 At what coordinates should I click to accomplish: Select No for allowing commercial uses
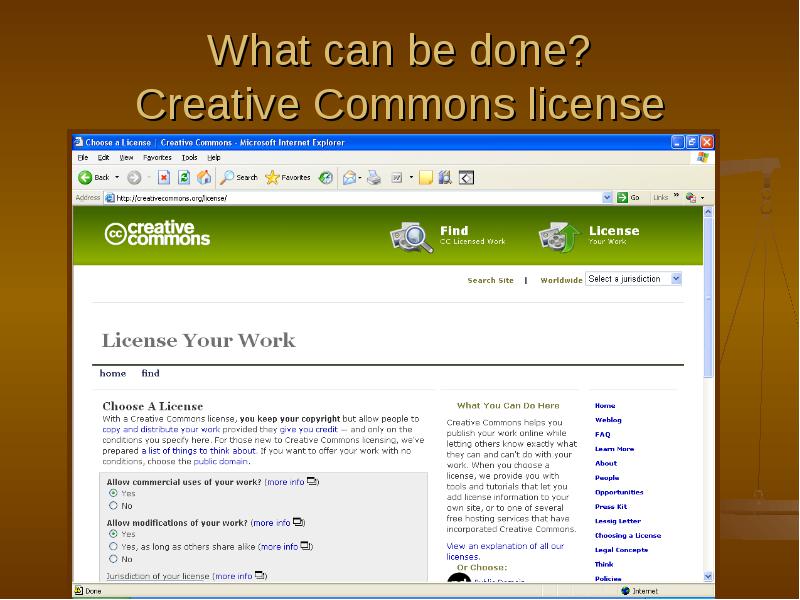pyautogui.click(x=113, y=506)
